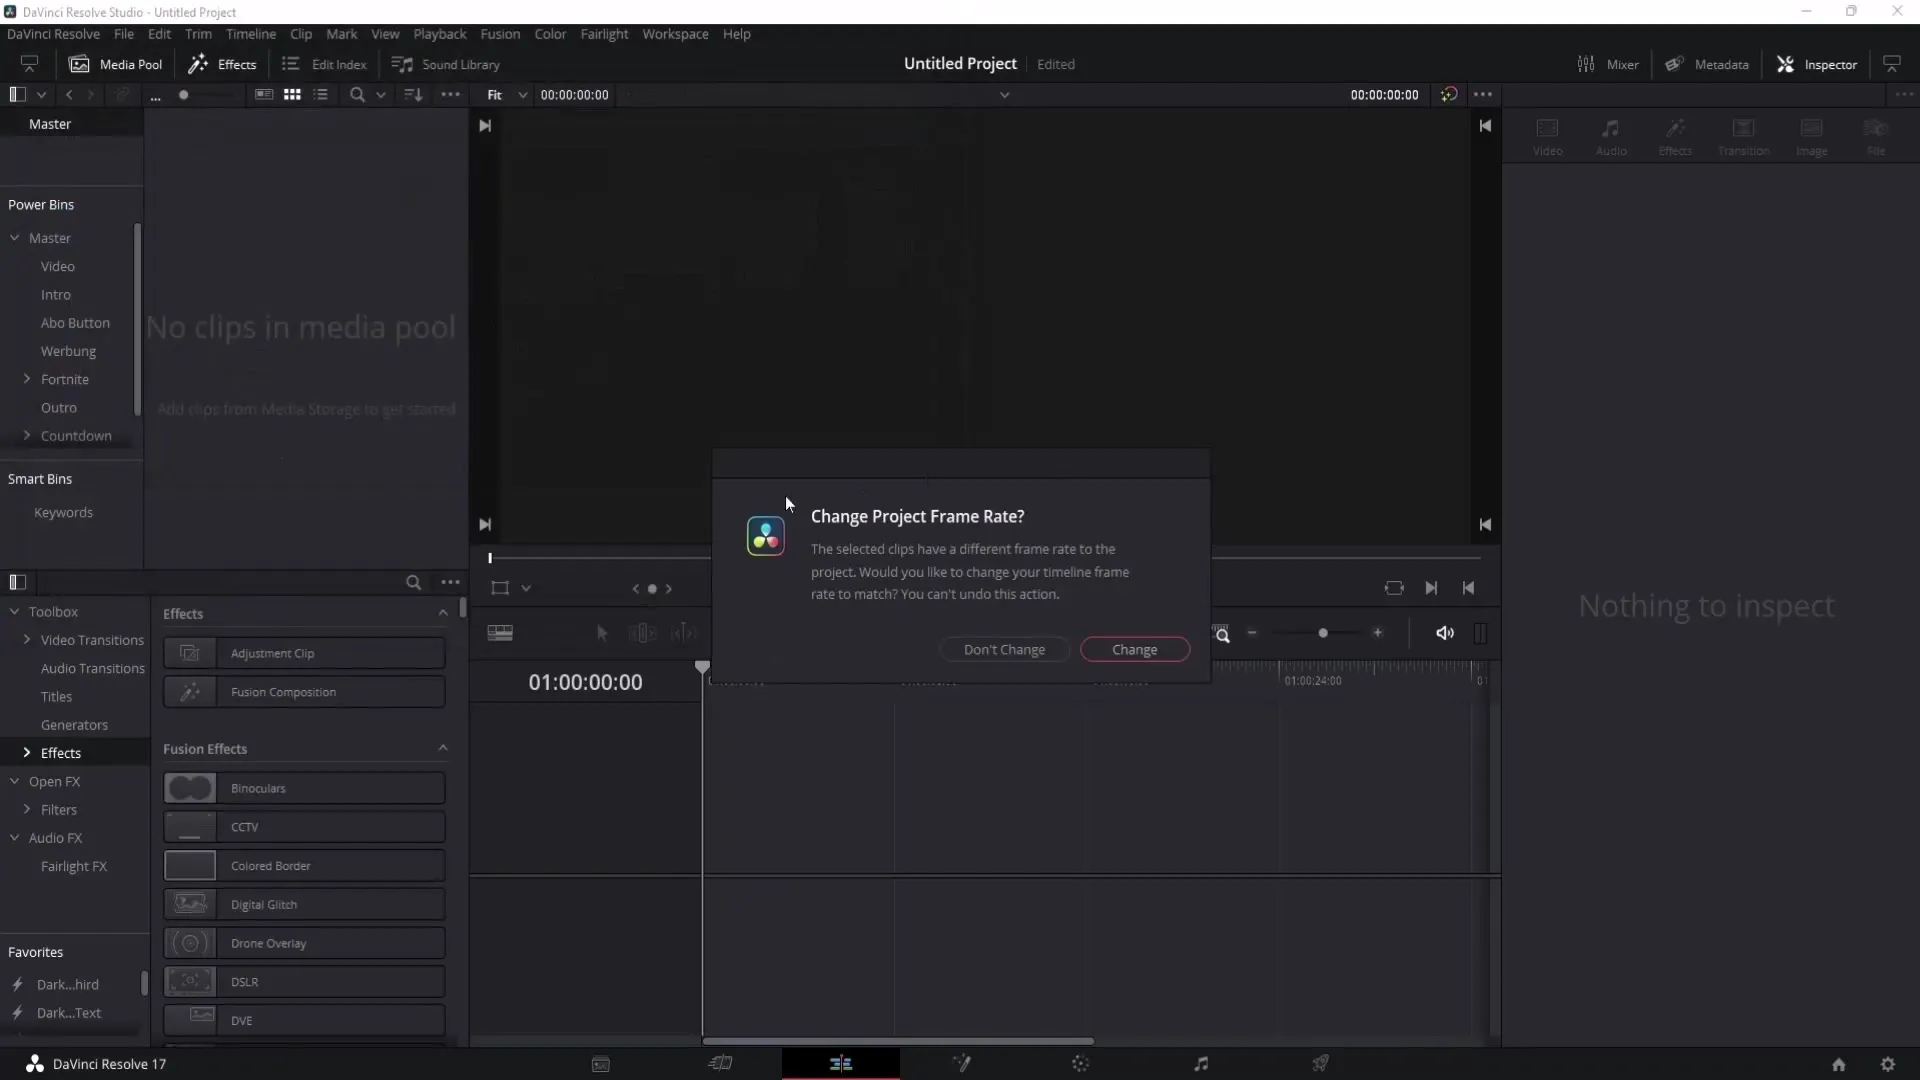This screenshot has width=1920, height=1080.
Task: Click the timeline horizontal scrollbar
Action: pyautogui.click(x=898, y=1041)
